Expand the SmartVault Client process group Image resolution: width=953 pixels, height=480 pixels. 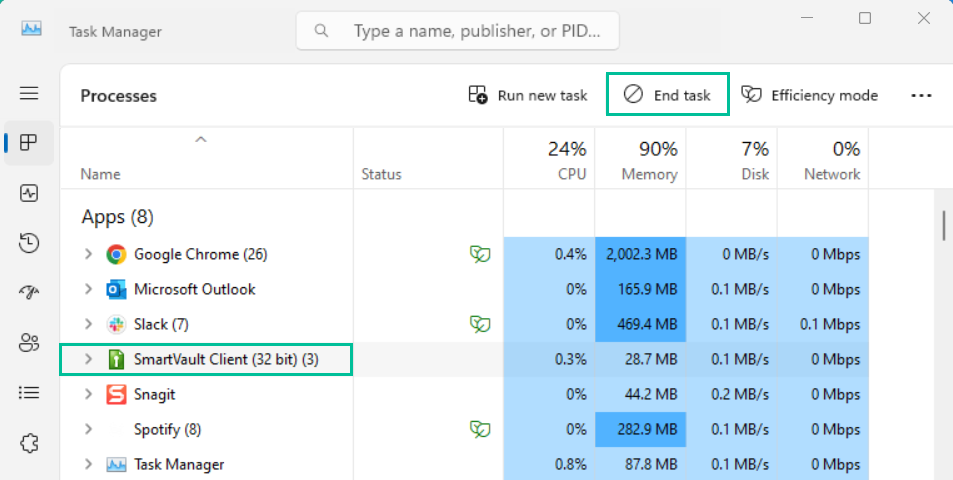pyautogui.click(x=89, y=360)
